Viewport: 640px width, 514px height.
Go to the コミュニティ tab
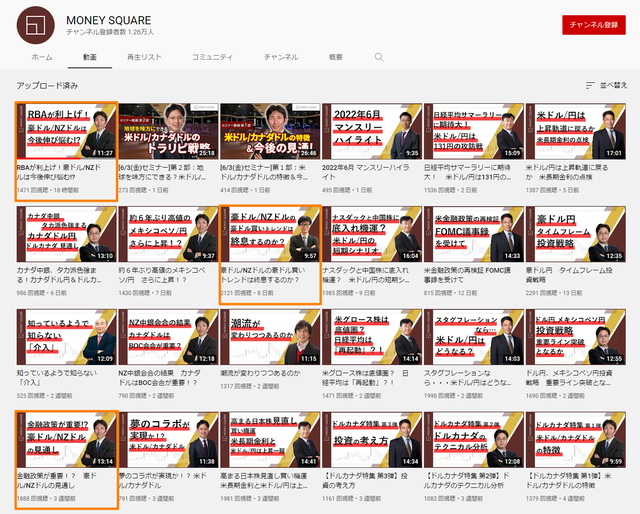point(212,57)
